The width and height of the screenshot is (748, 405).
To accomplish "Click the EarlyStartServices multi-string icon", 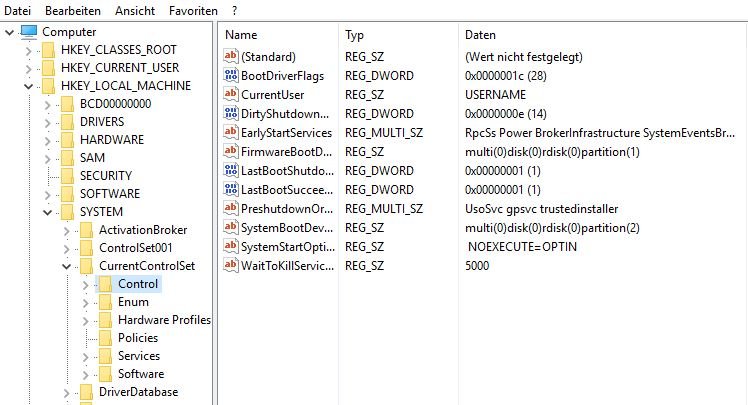I will 231,133.
